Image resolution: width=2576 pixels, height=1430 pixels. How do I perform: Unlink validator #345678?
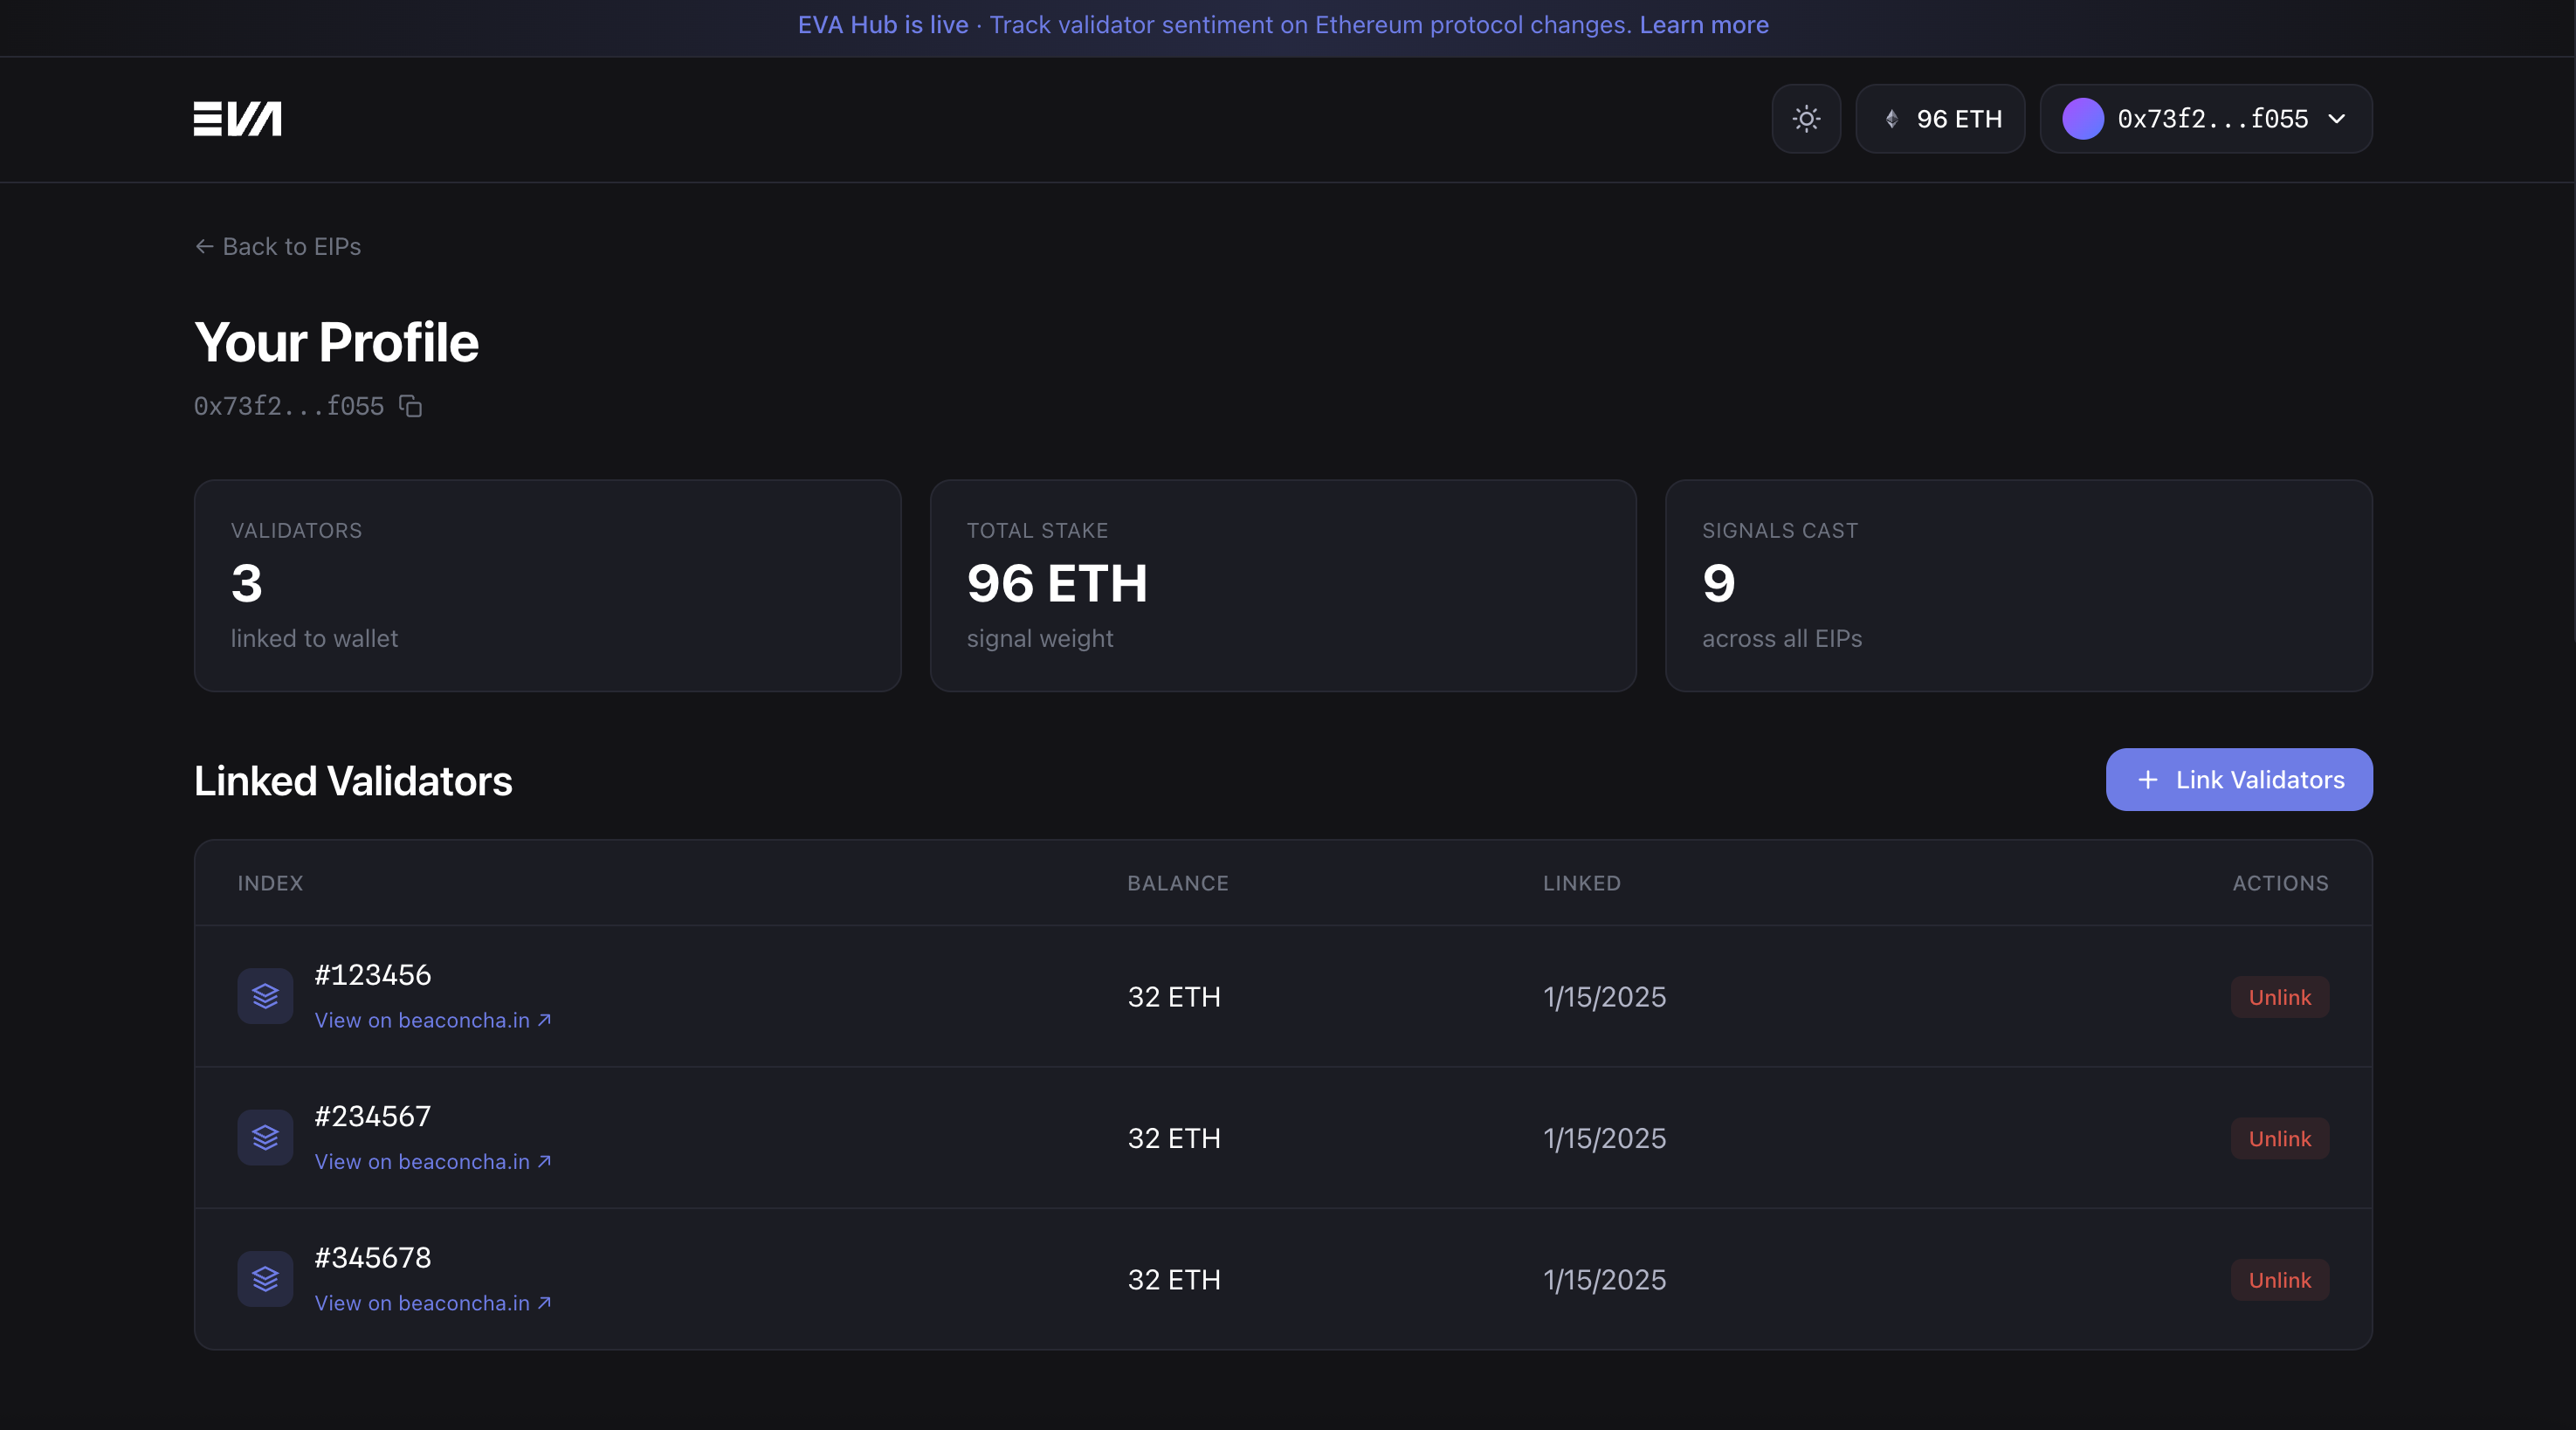coord(2279,1278)
